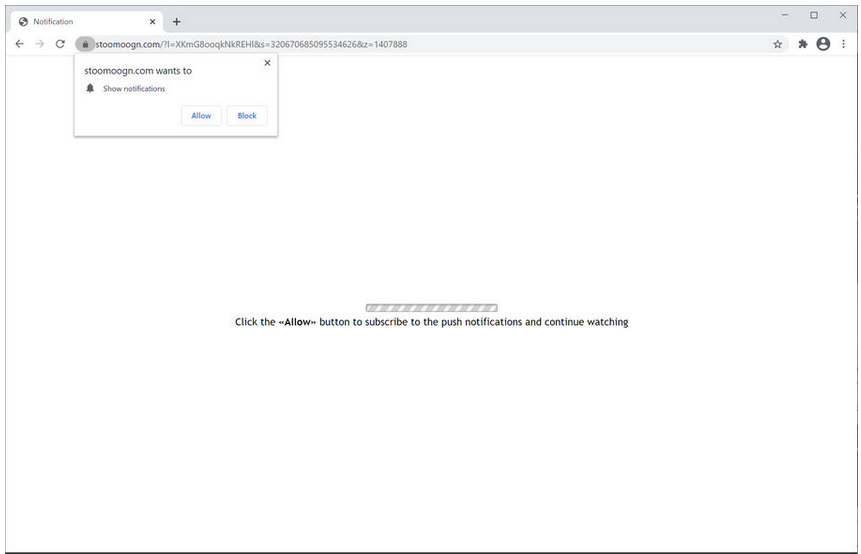861x554 pixels.
Task: Minimize the Chrome window
Action: [785, 15]
